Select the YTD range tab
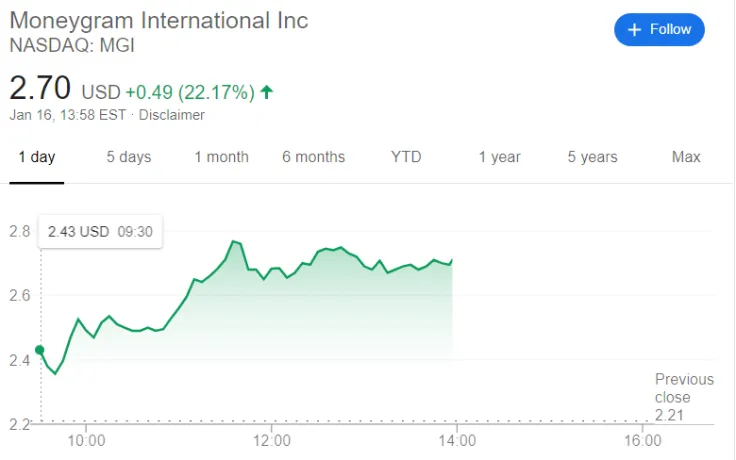 pos(406,157)
